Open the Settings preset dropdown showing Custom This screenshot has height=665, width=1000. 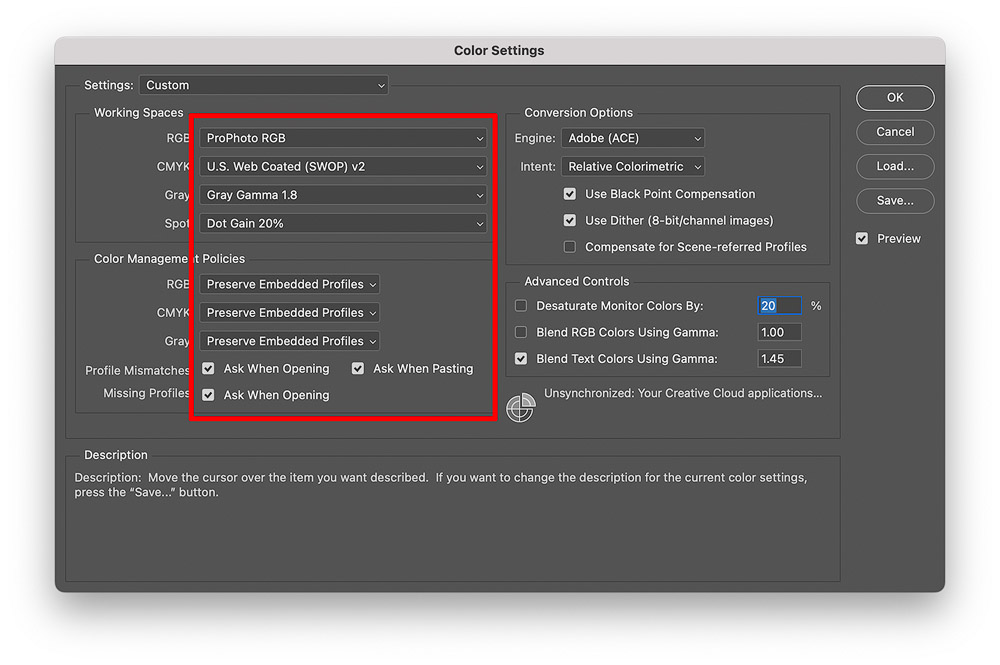(263, 85)
